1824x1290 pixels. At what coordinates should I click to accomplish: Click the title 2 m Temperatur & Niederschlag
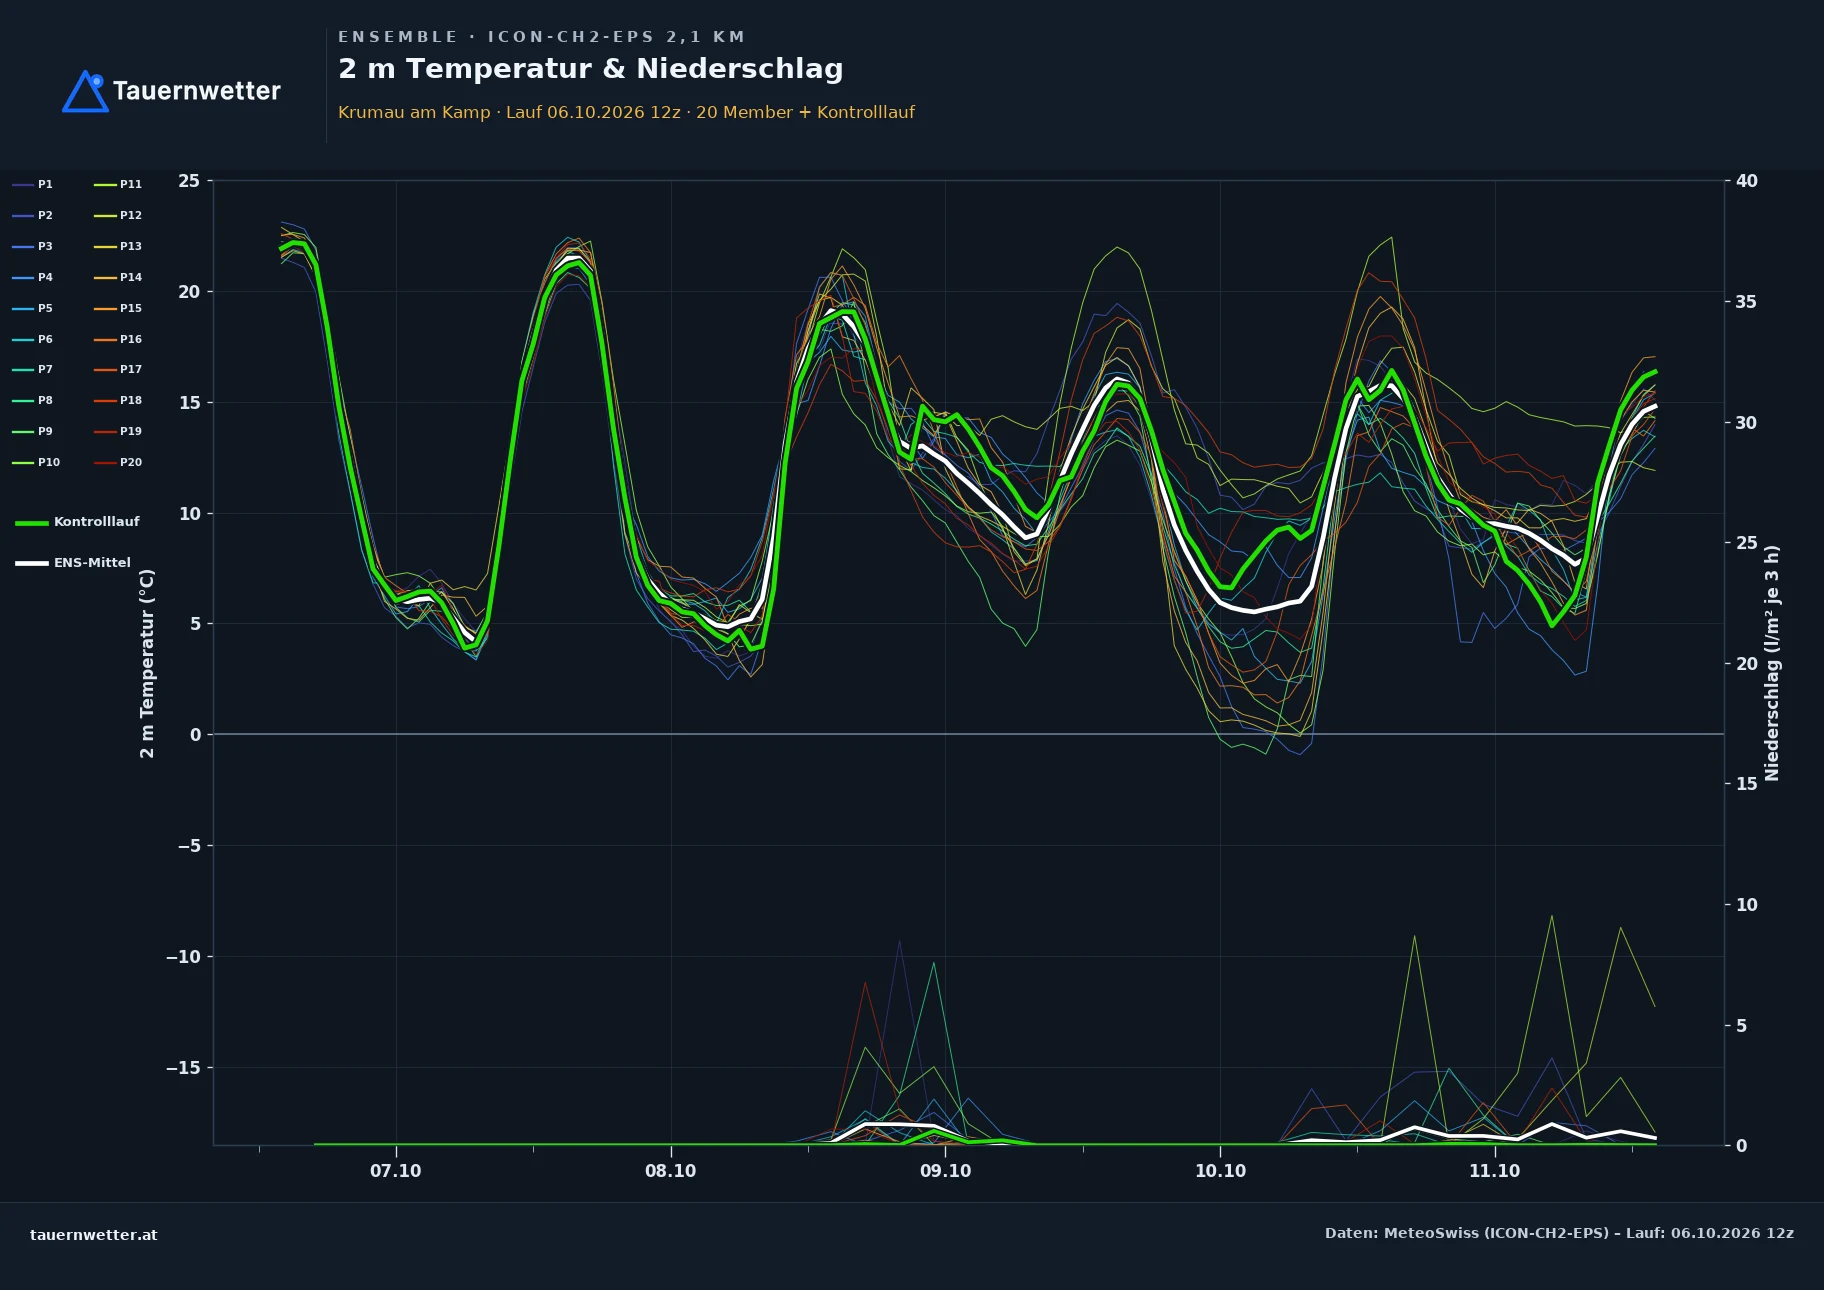[591, 69]
